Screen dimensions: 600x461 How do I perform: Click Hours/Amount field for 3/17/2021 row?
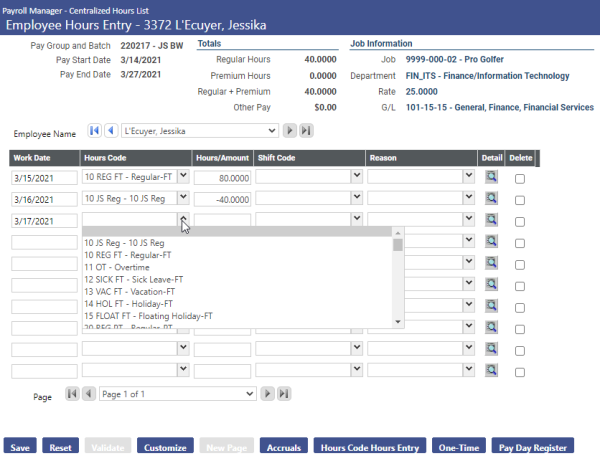[222, 220]
